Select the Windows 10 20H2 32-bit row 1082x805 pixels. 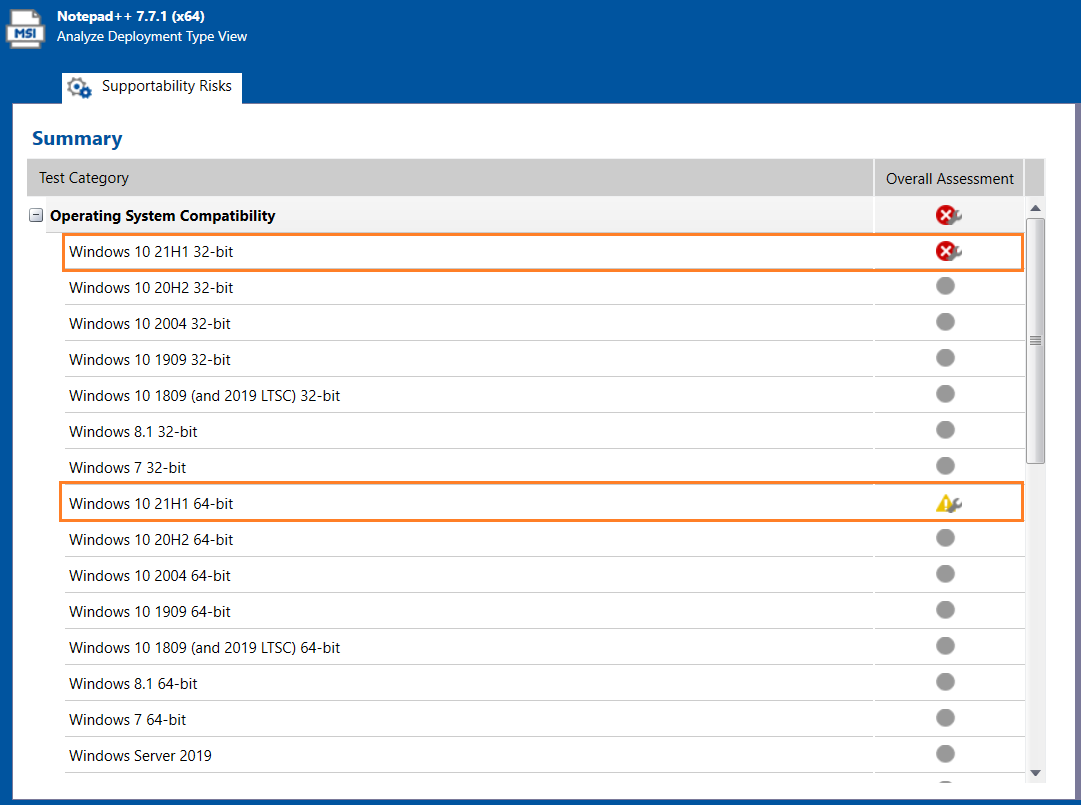[544, 288]
